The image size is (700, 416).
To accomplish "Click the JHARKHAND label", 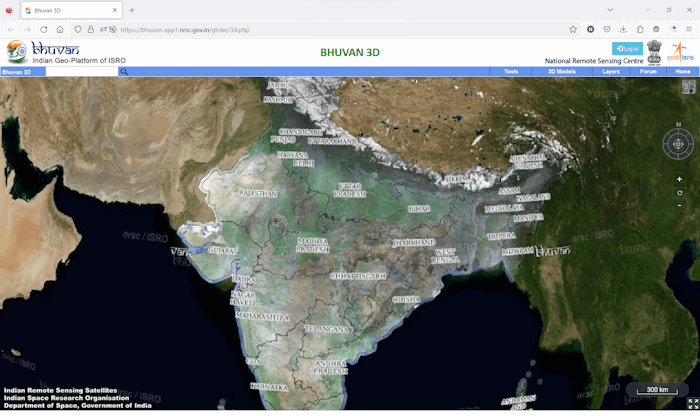I will coord(414,242).
